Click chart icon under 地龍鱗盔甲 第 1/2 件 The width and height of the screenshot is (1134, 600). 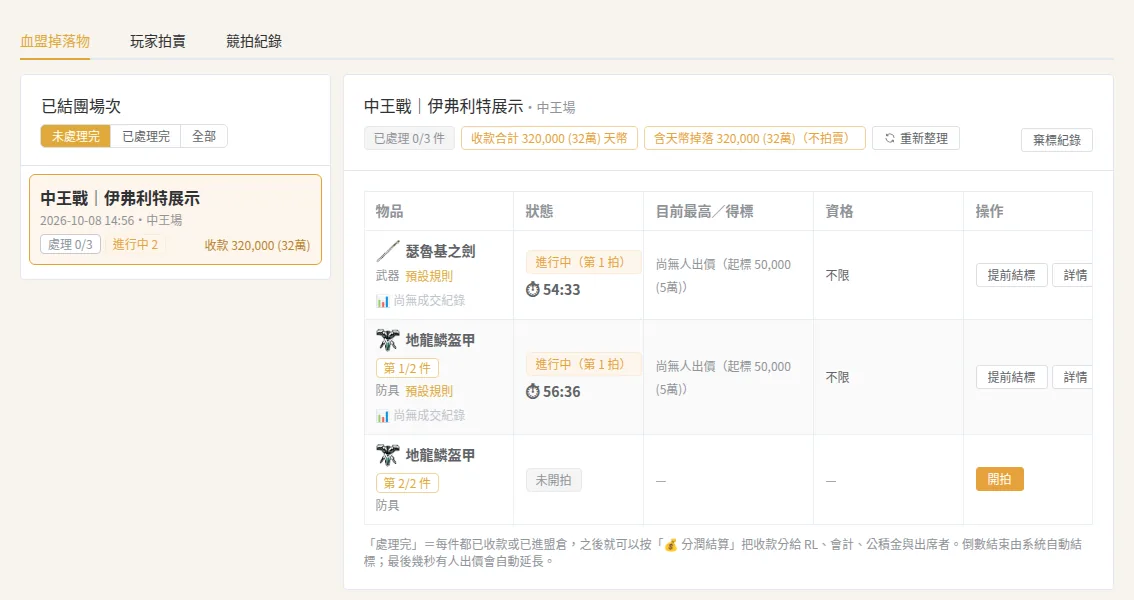(x=383, y=416)
